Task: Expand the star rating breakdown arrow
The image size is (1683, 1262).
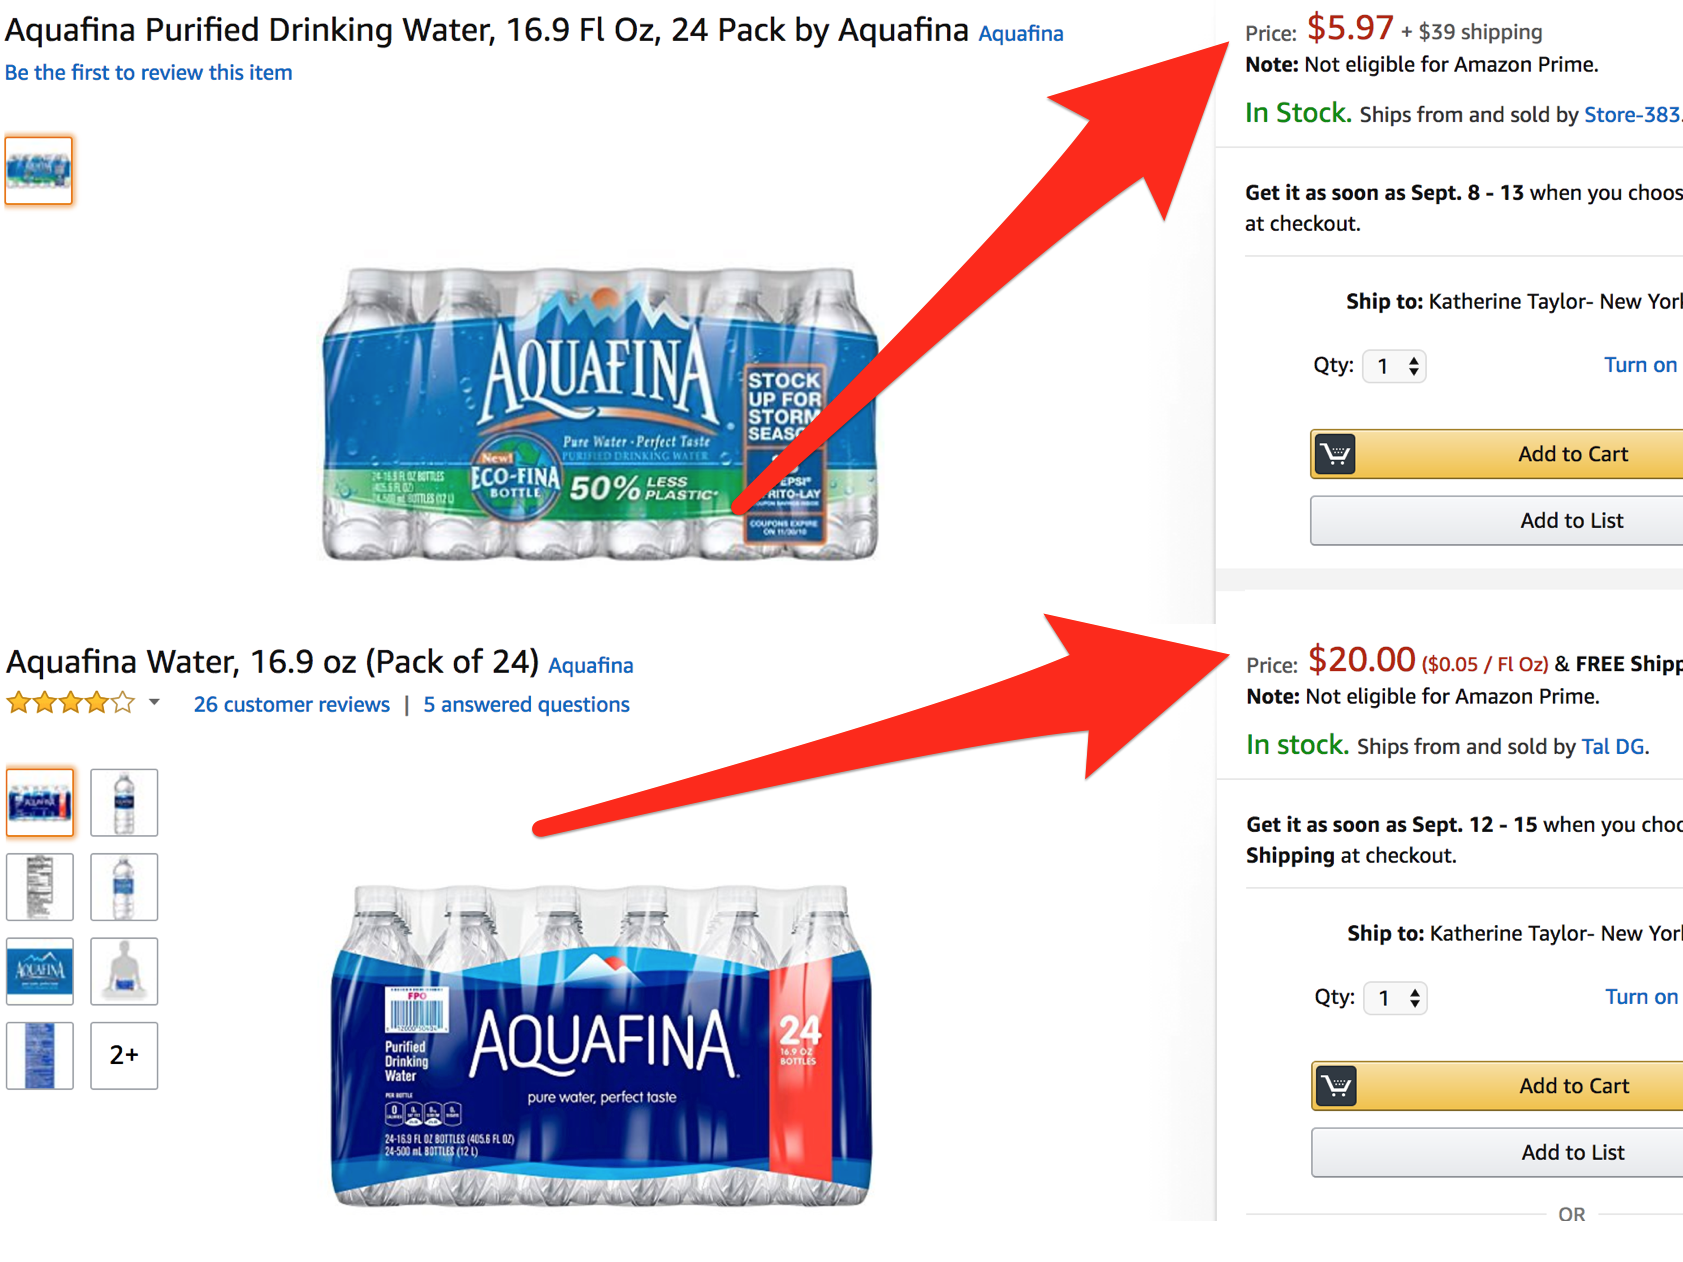Action: pos(154,702)
